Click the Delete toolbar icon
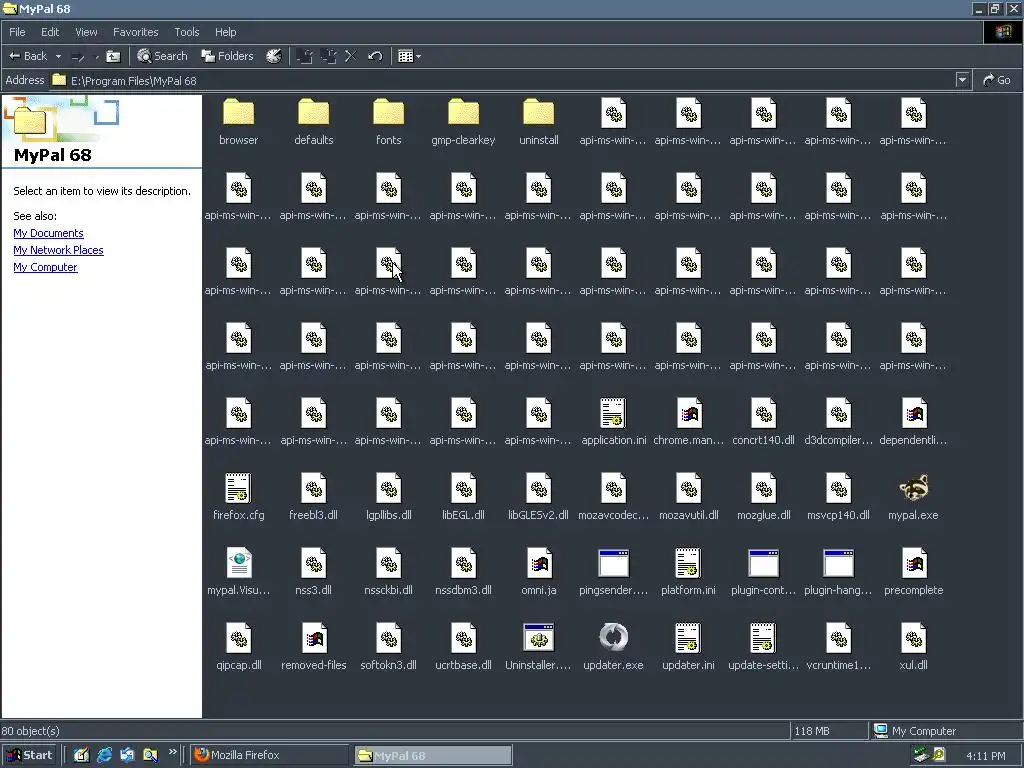Image resolution: width=1024 pixels, height=768 pixels. [x=351, y=56]
